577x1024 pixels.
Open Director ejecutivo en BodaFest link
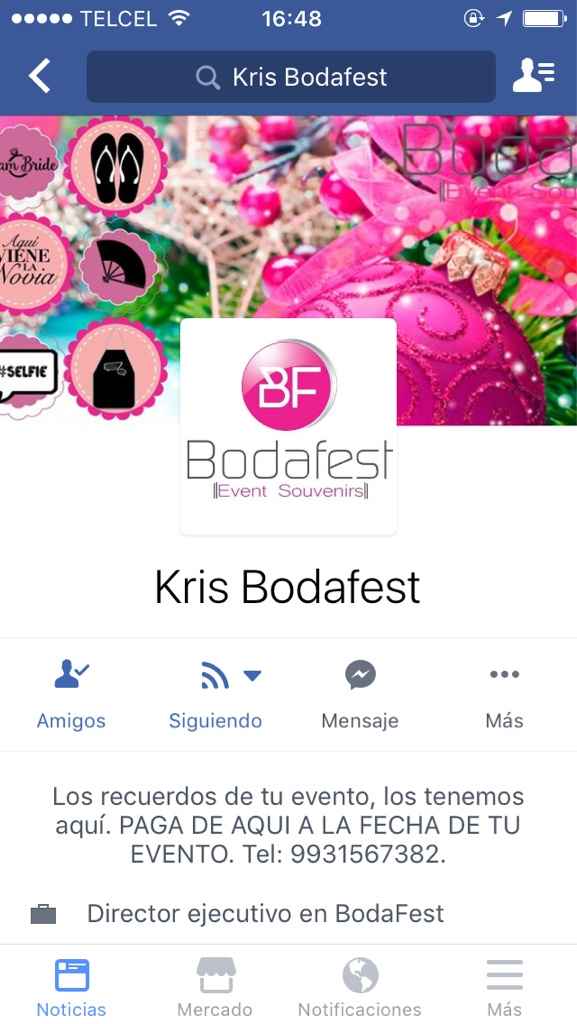click(x=265, y=914)
